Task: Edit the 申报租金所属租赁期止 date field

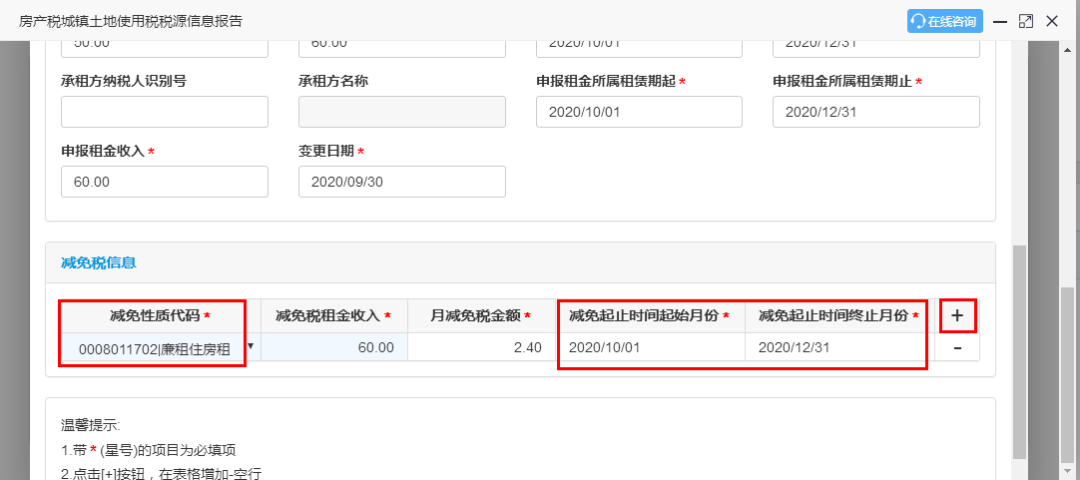Action: point(876,112)
